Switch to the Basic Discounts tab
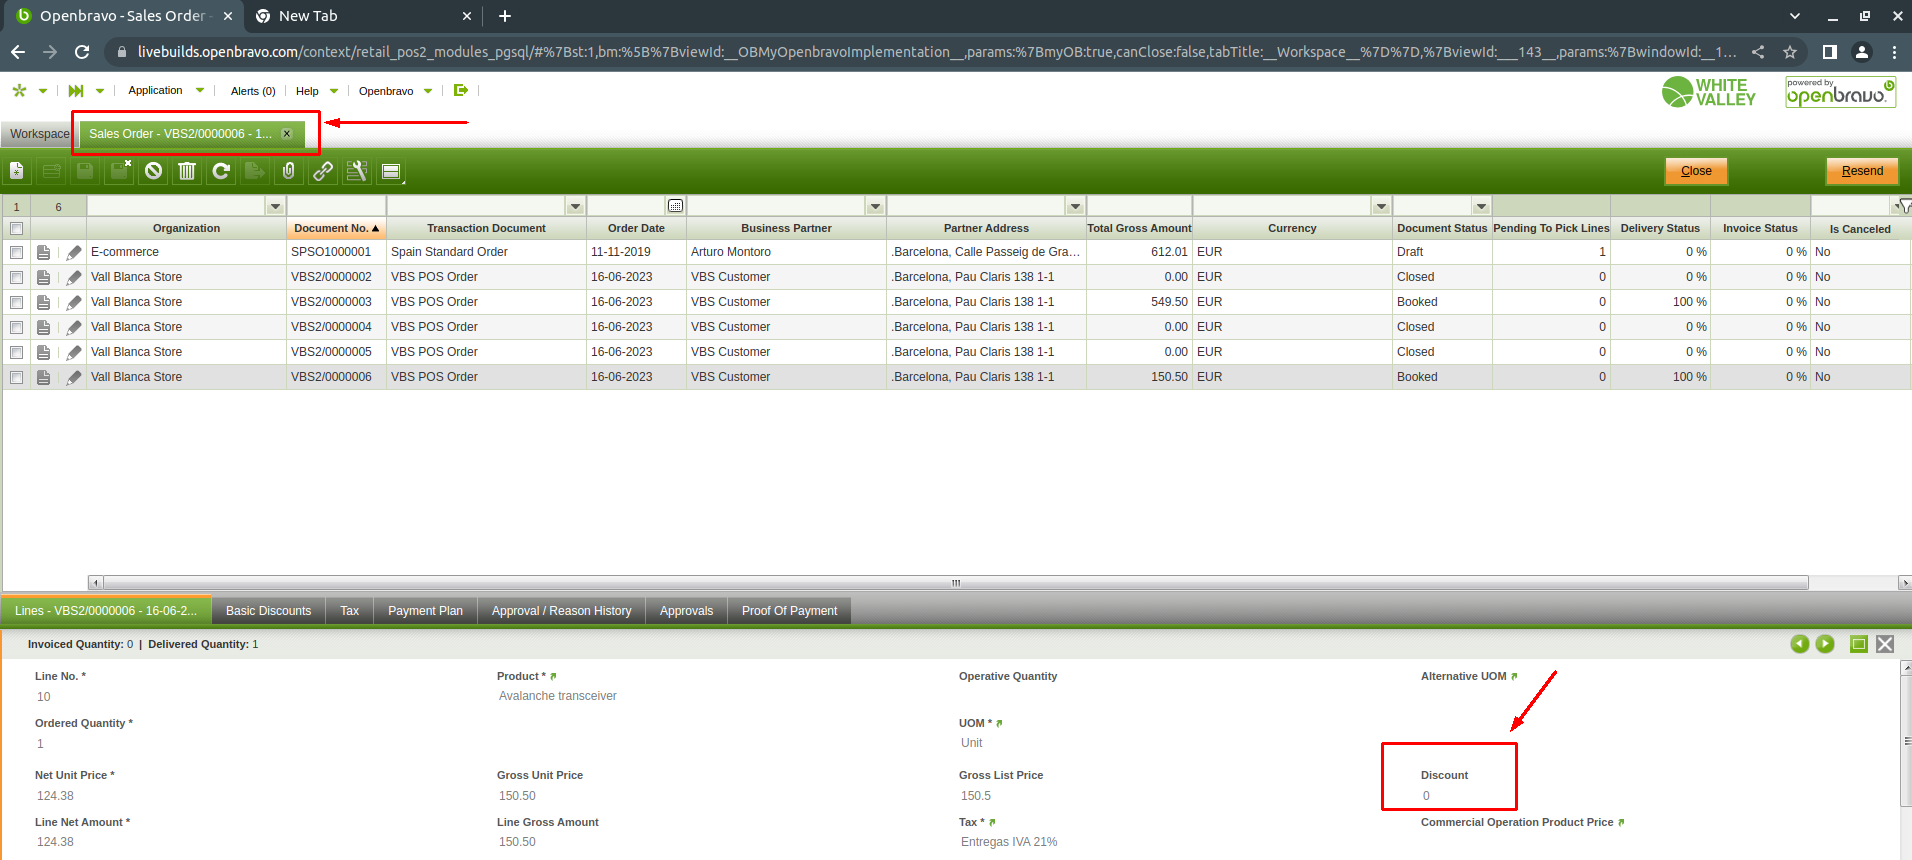 268,611
